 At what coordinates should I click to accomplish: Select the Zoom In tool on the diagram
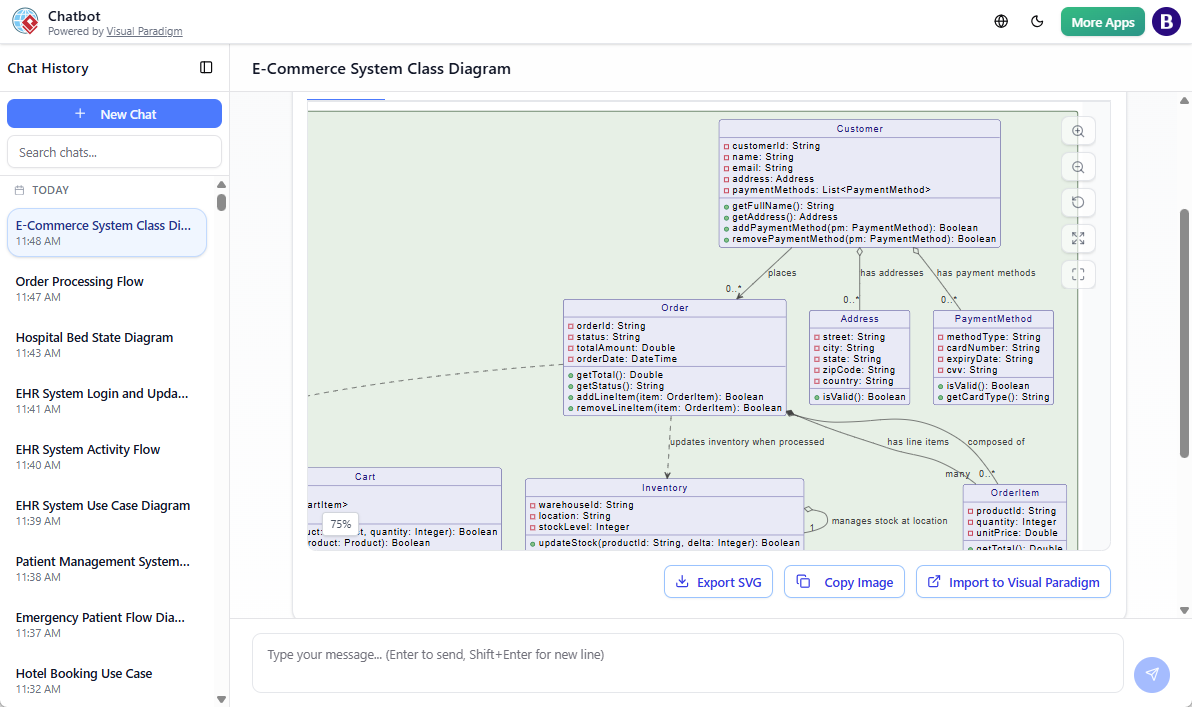coord(1077,131)
